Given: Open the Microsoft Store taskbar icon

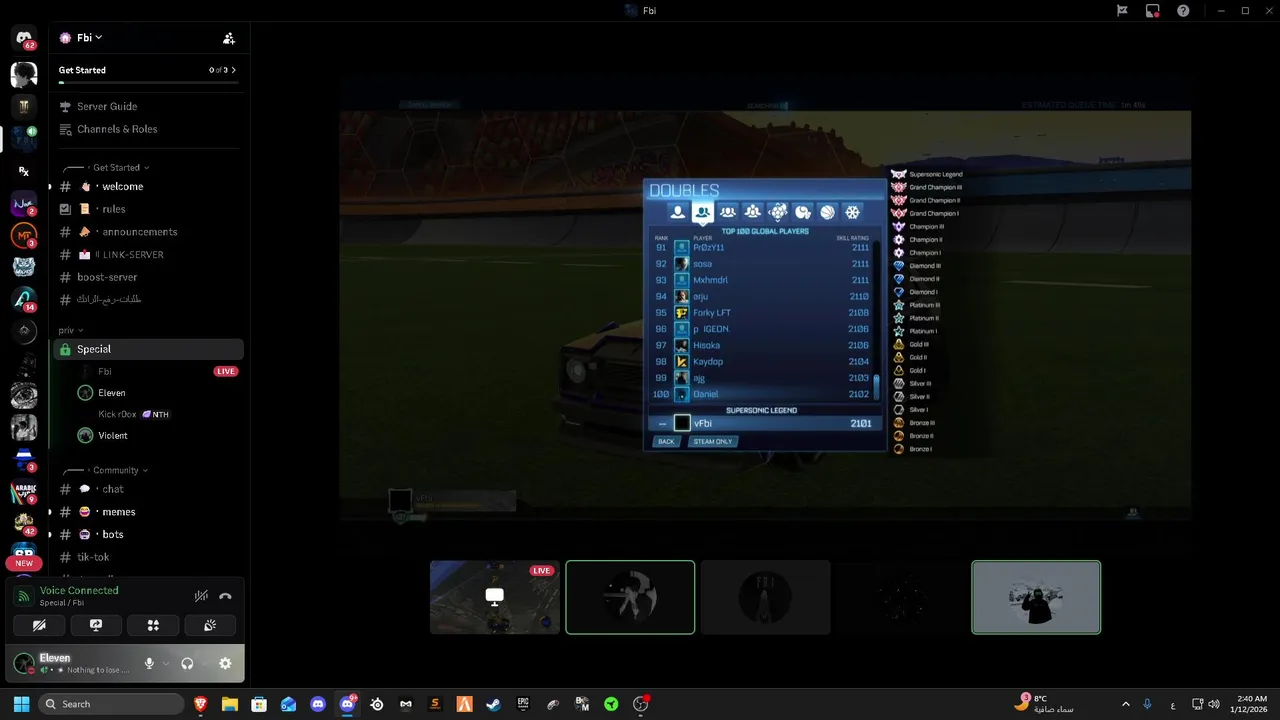Looking at the screenshot, I should click(259, 704).
